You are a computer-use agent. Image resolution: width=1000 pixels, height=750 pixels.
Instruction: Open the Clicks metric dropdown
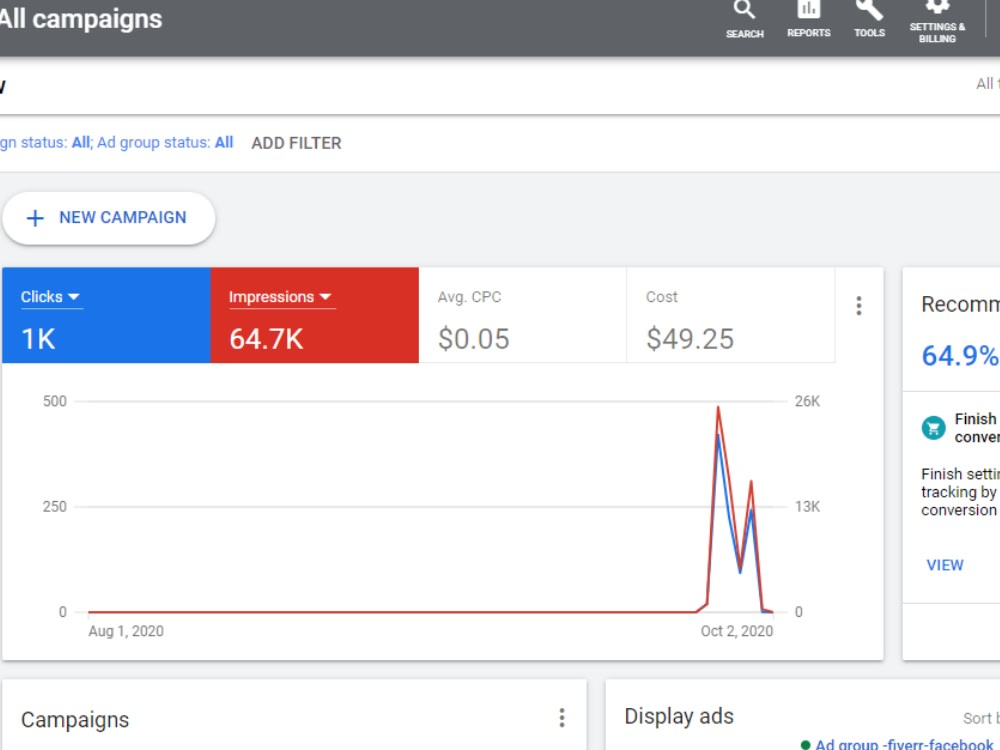click(x=50, y=297)
